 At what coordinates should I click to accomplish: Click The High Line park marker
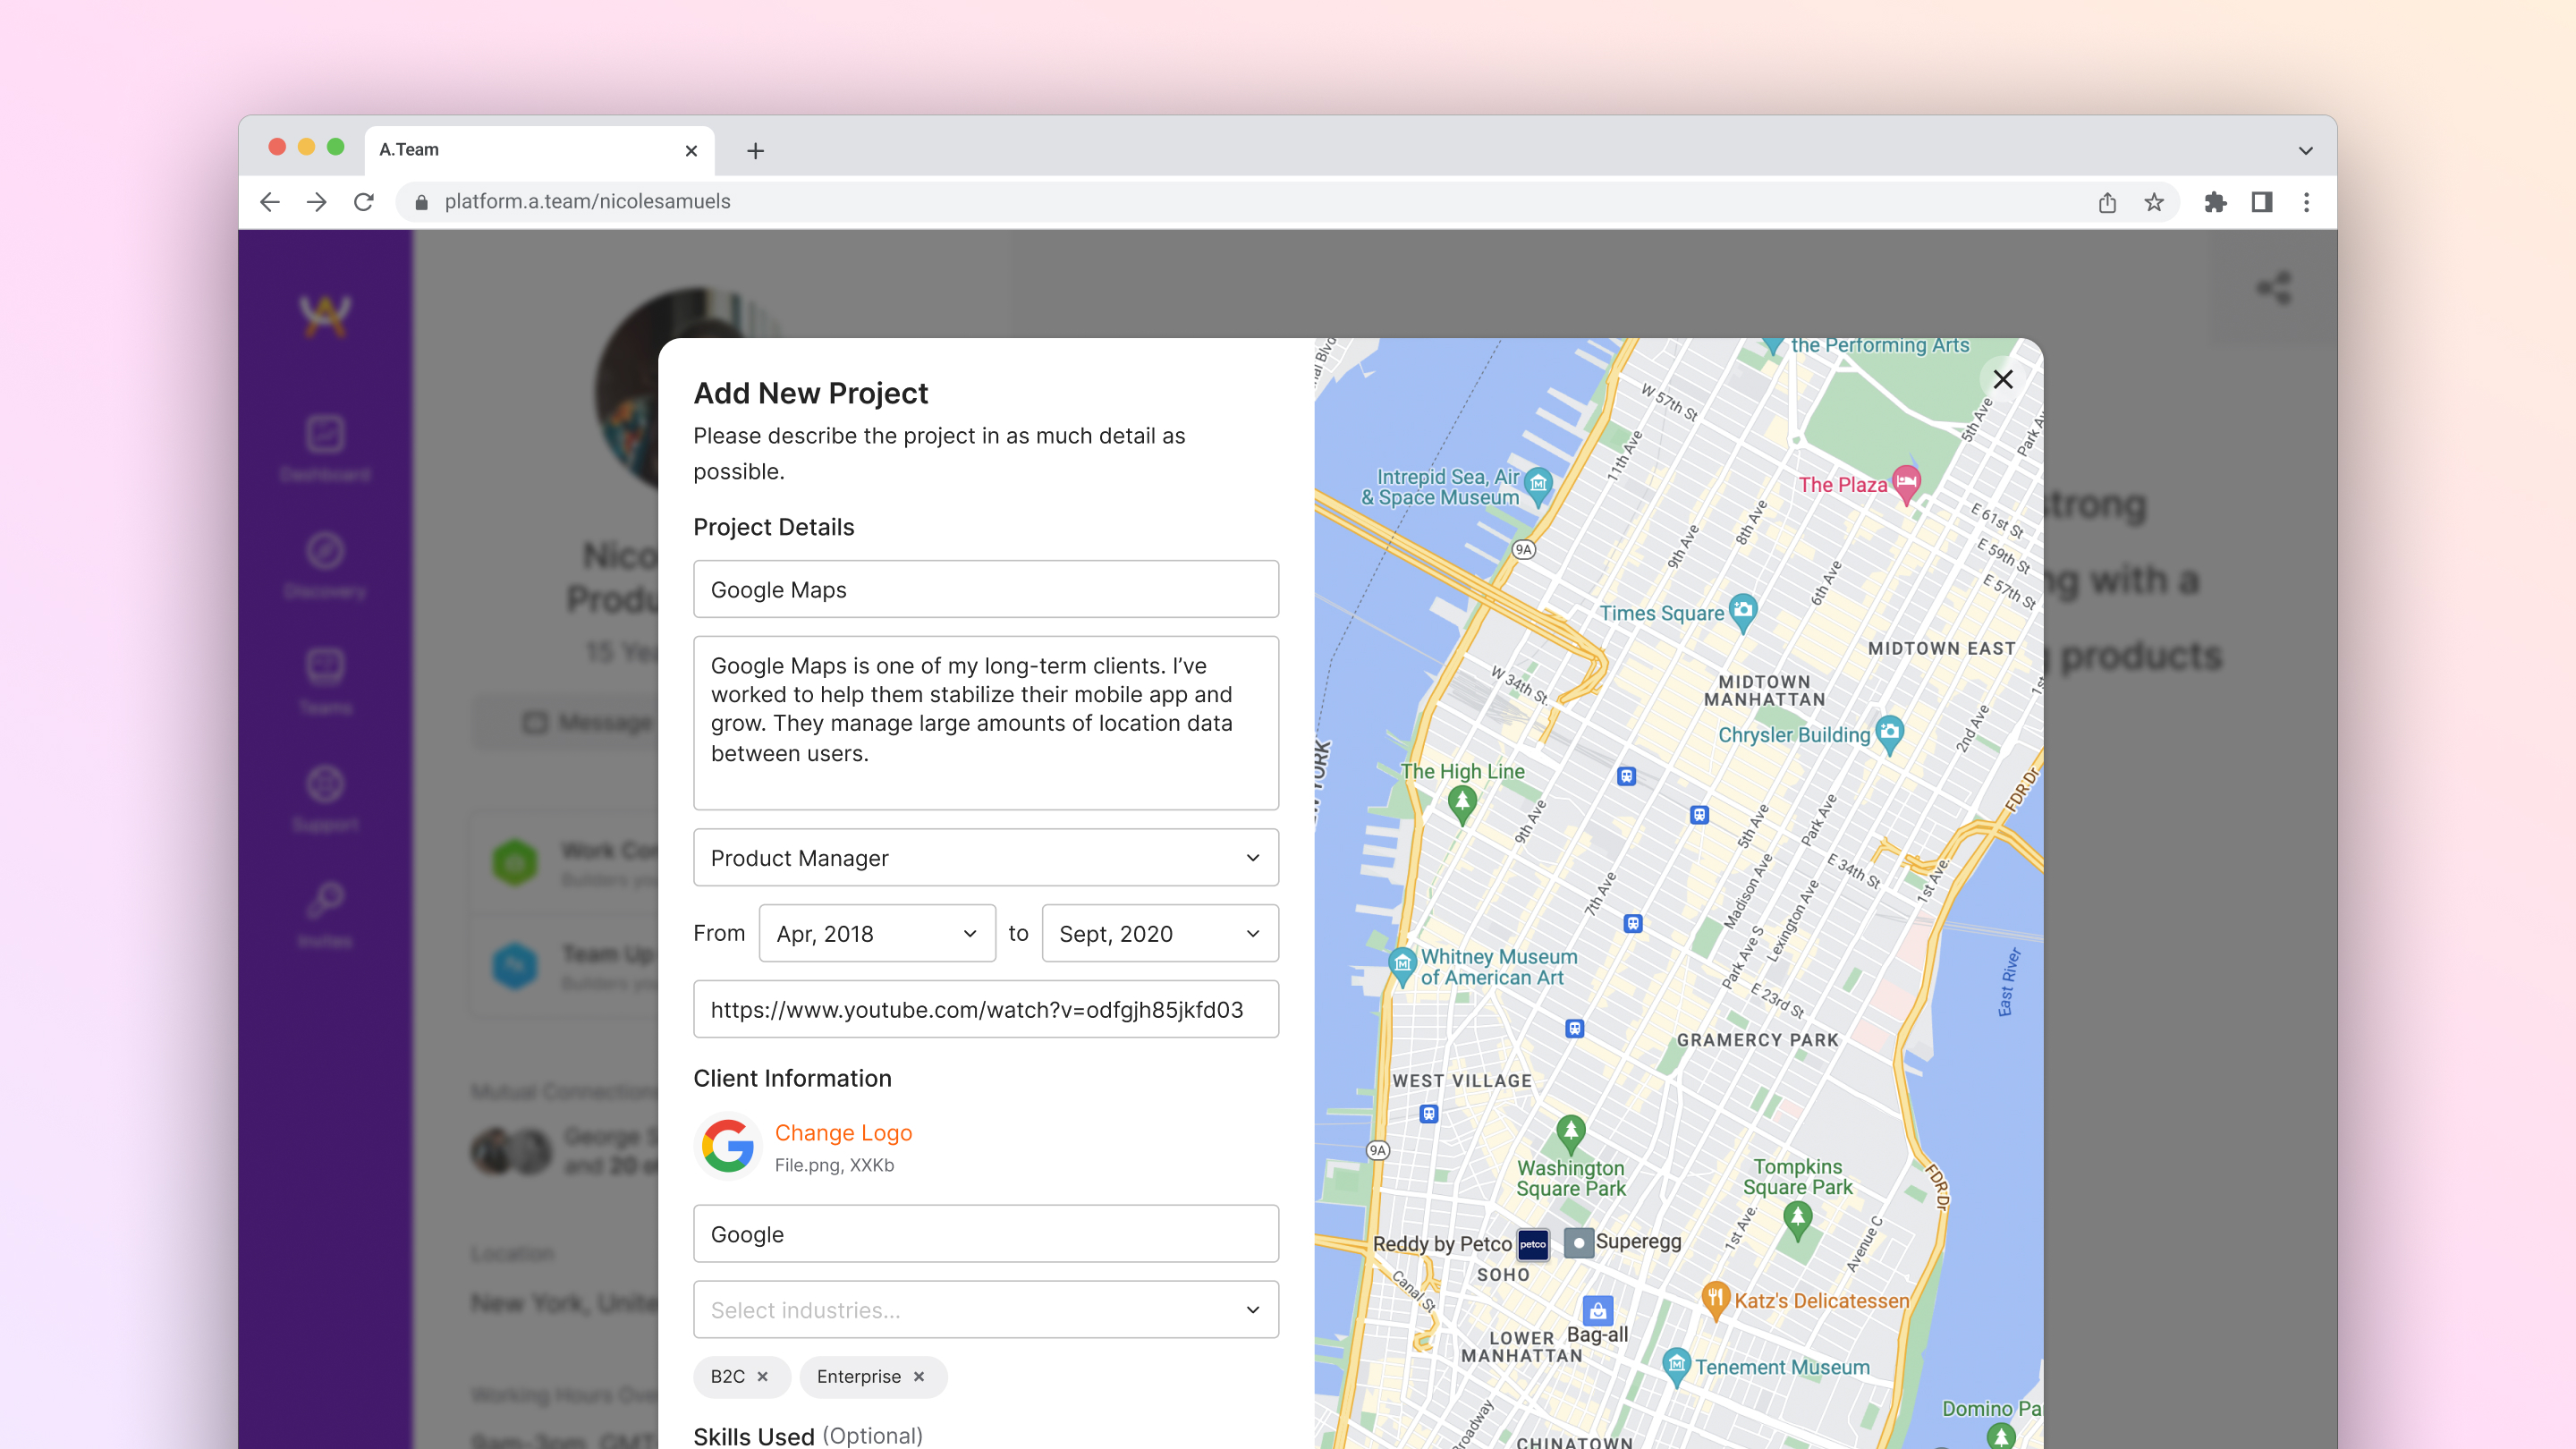[x=1462, y=803]
